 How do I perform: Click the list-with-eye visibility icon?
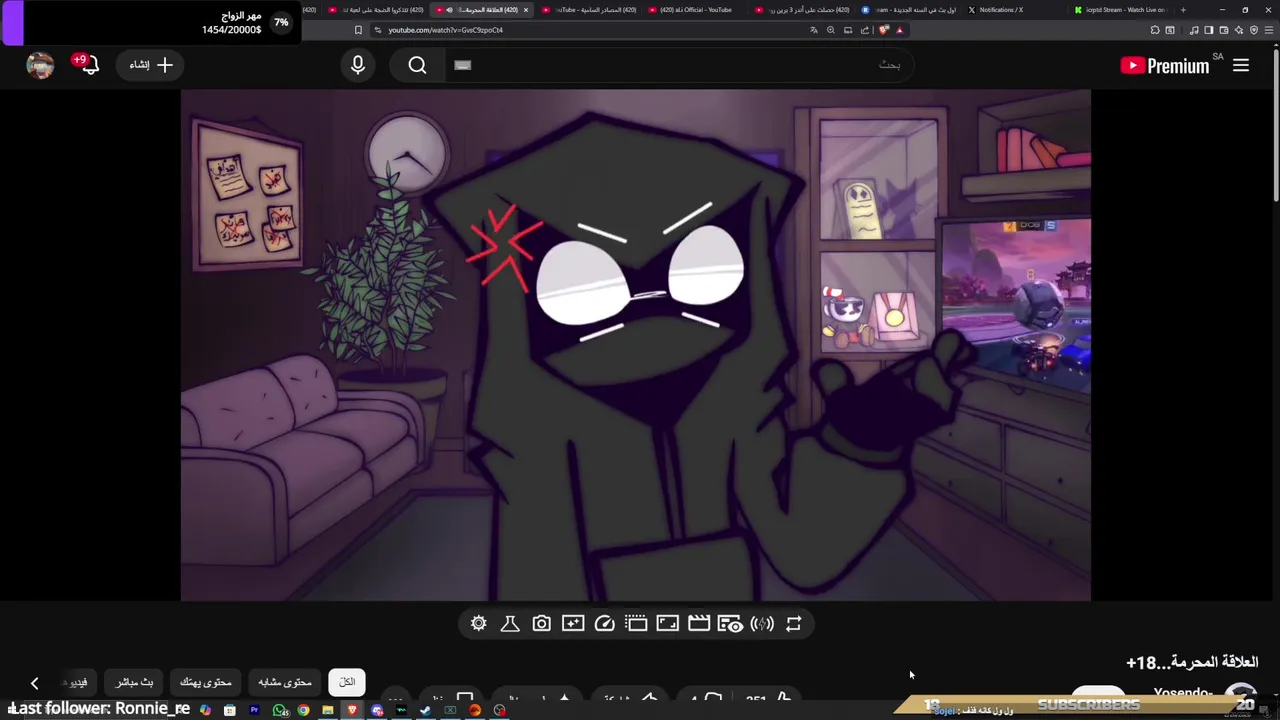[x=730, y=624]
